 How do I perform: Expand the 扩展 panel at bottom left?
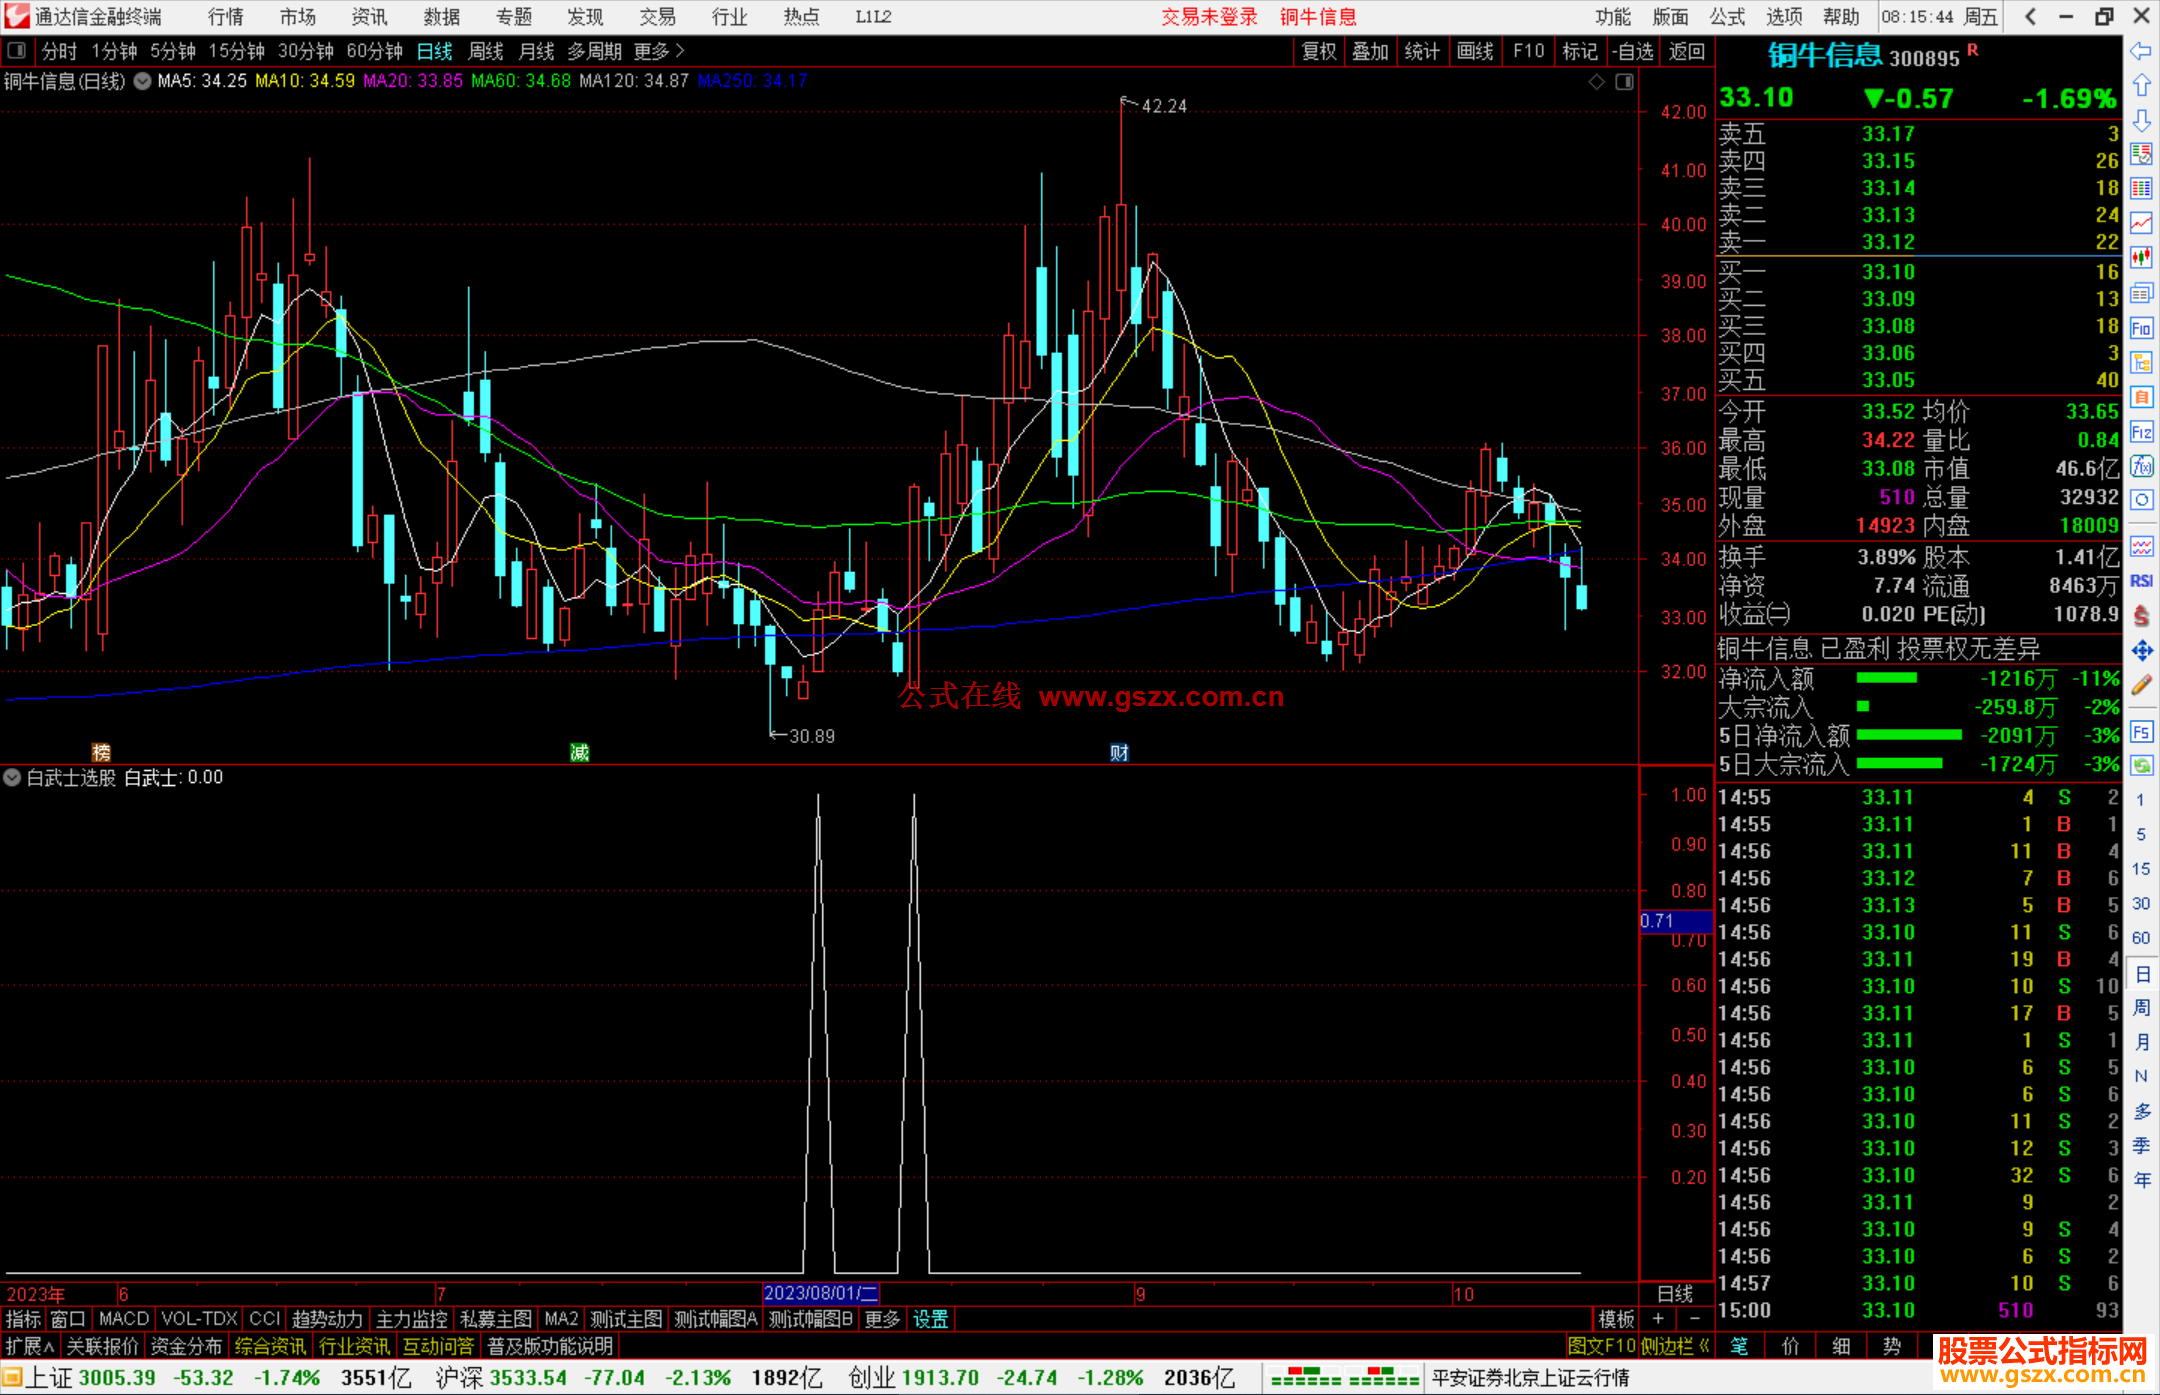(29, 1346)
